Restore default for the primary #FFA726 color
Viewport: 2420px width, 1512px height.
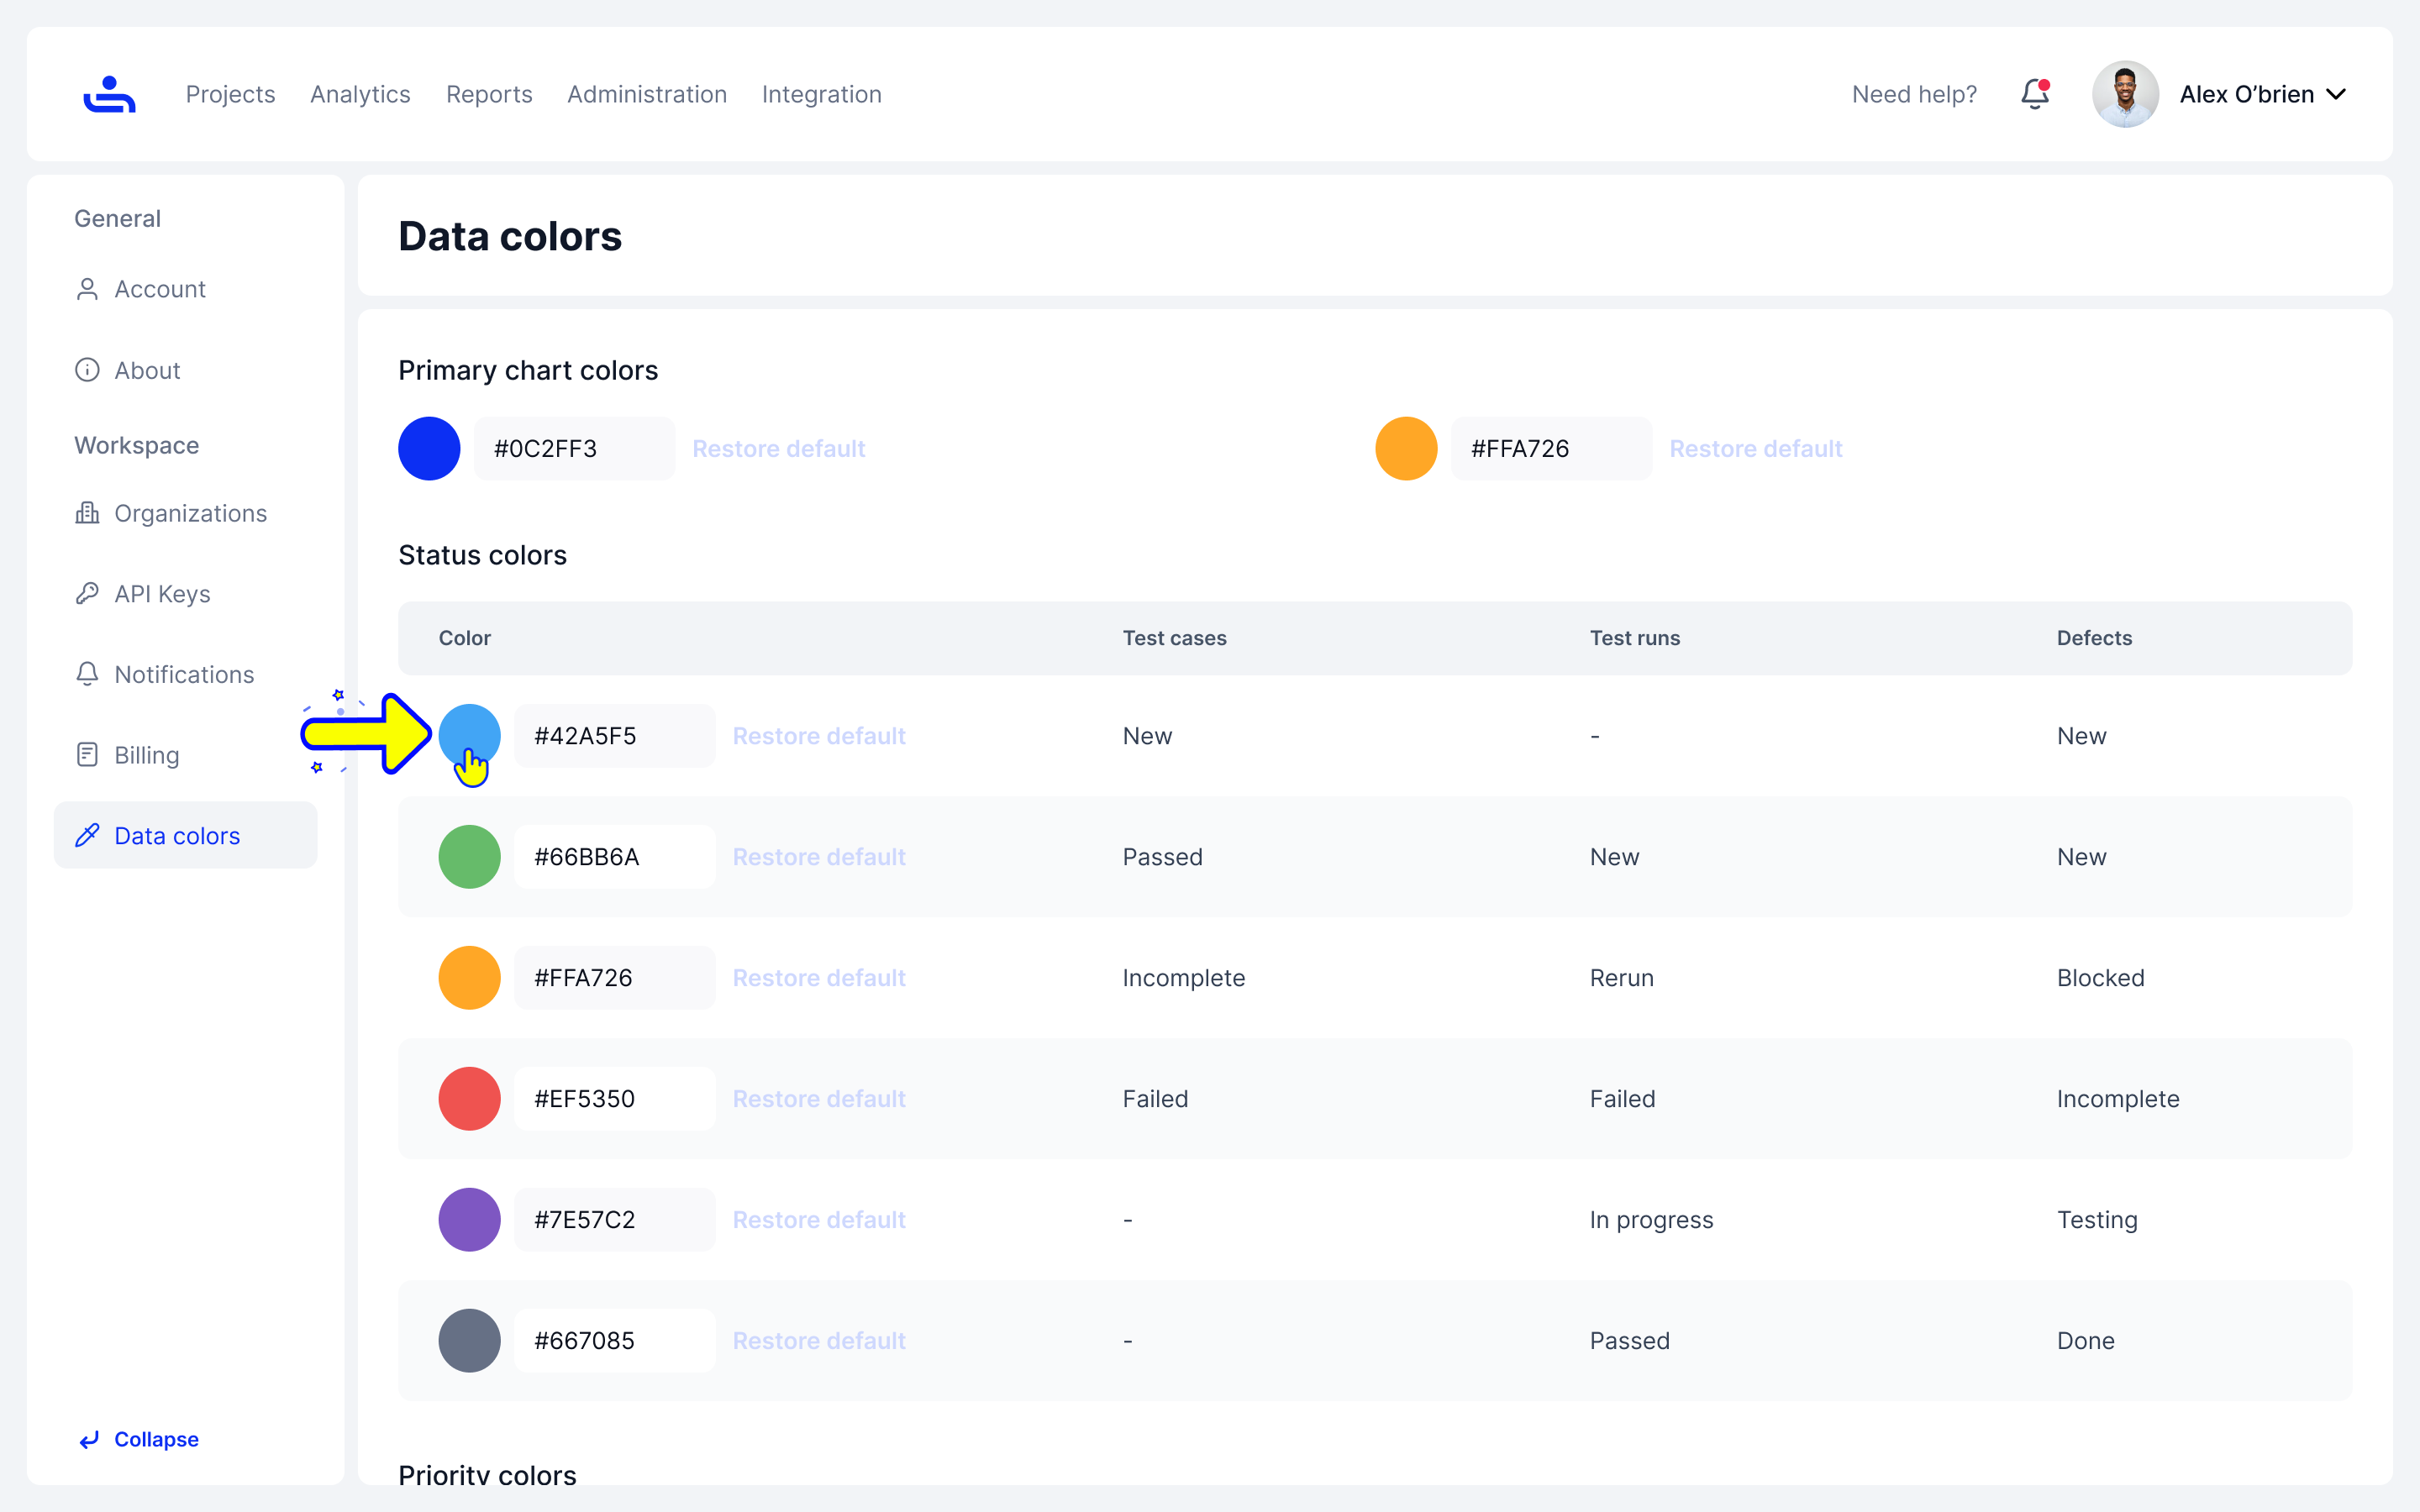(1755, 449)
